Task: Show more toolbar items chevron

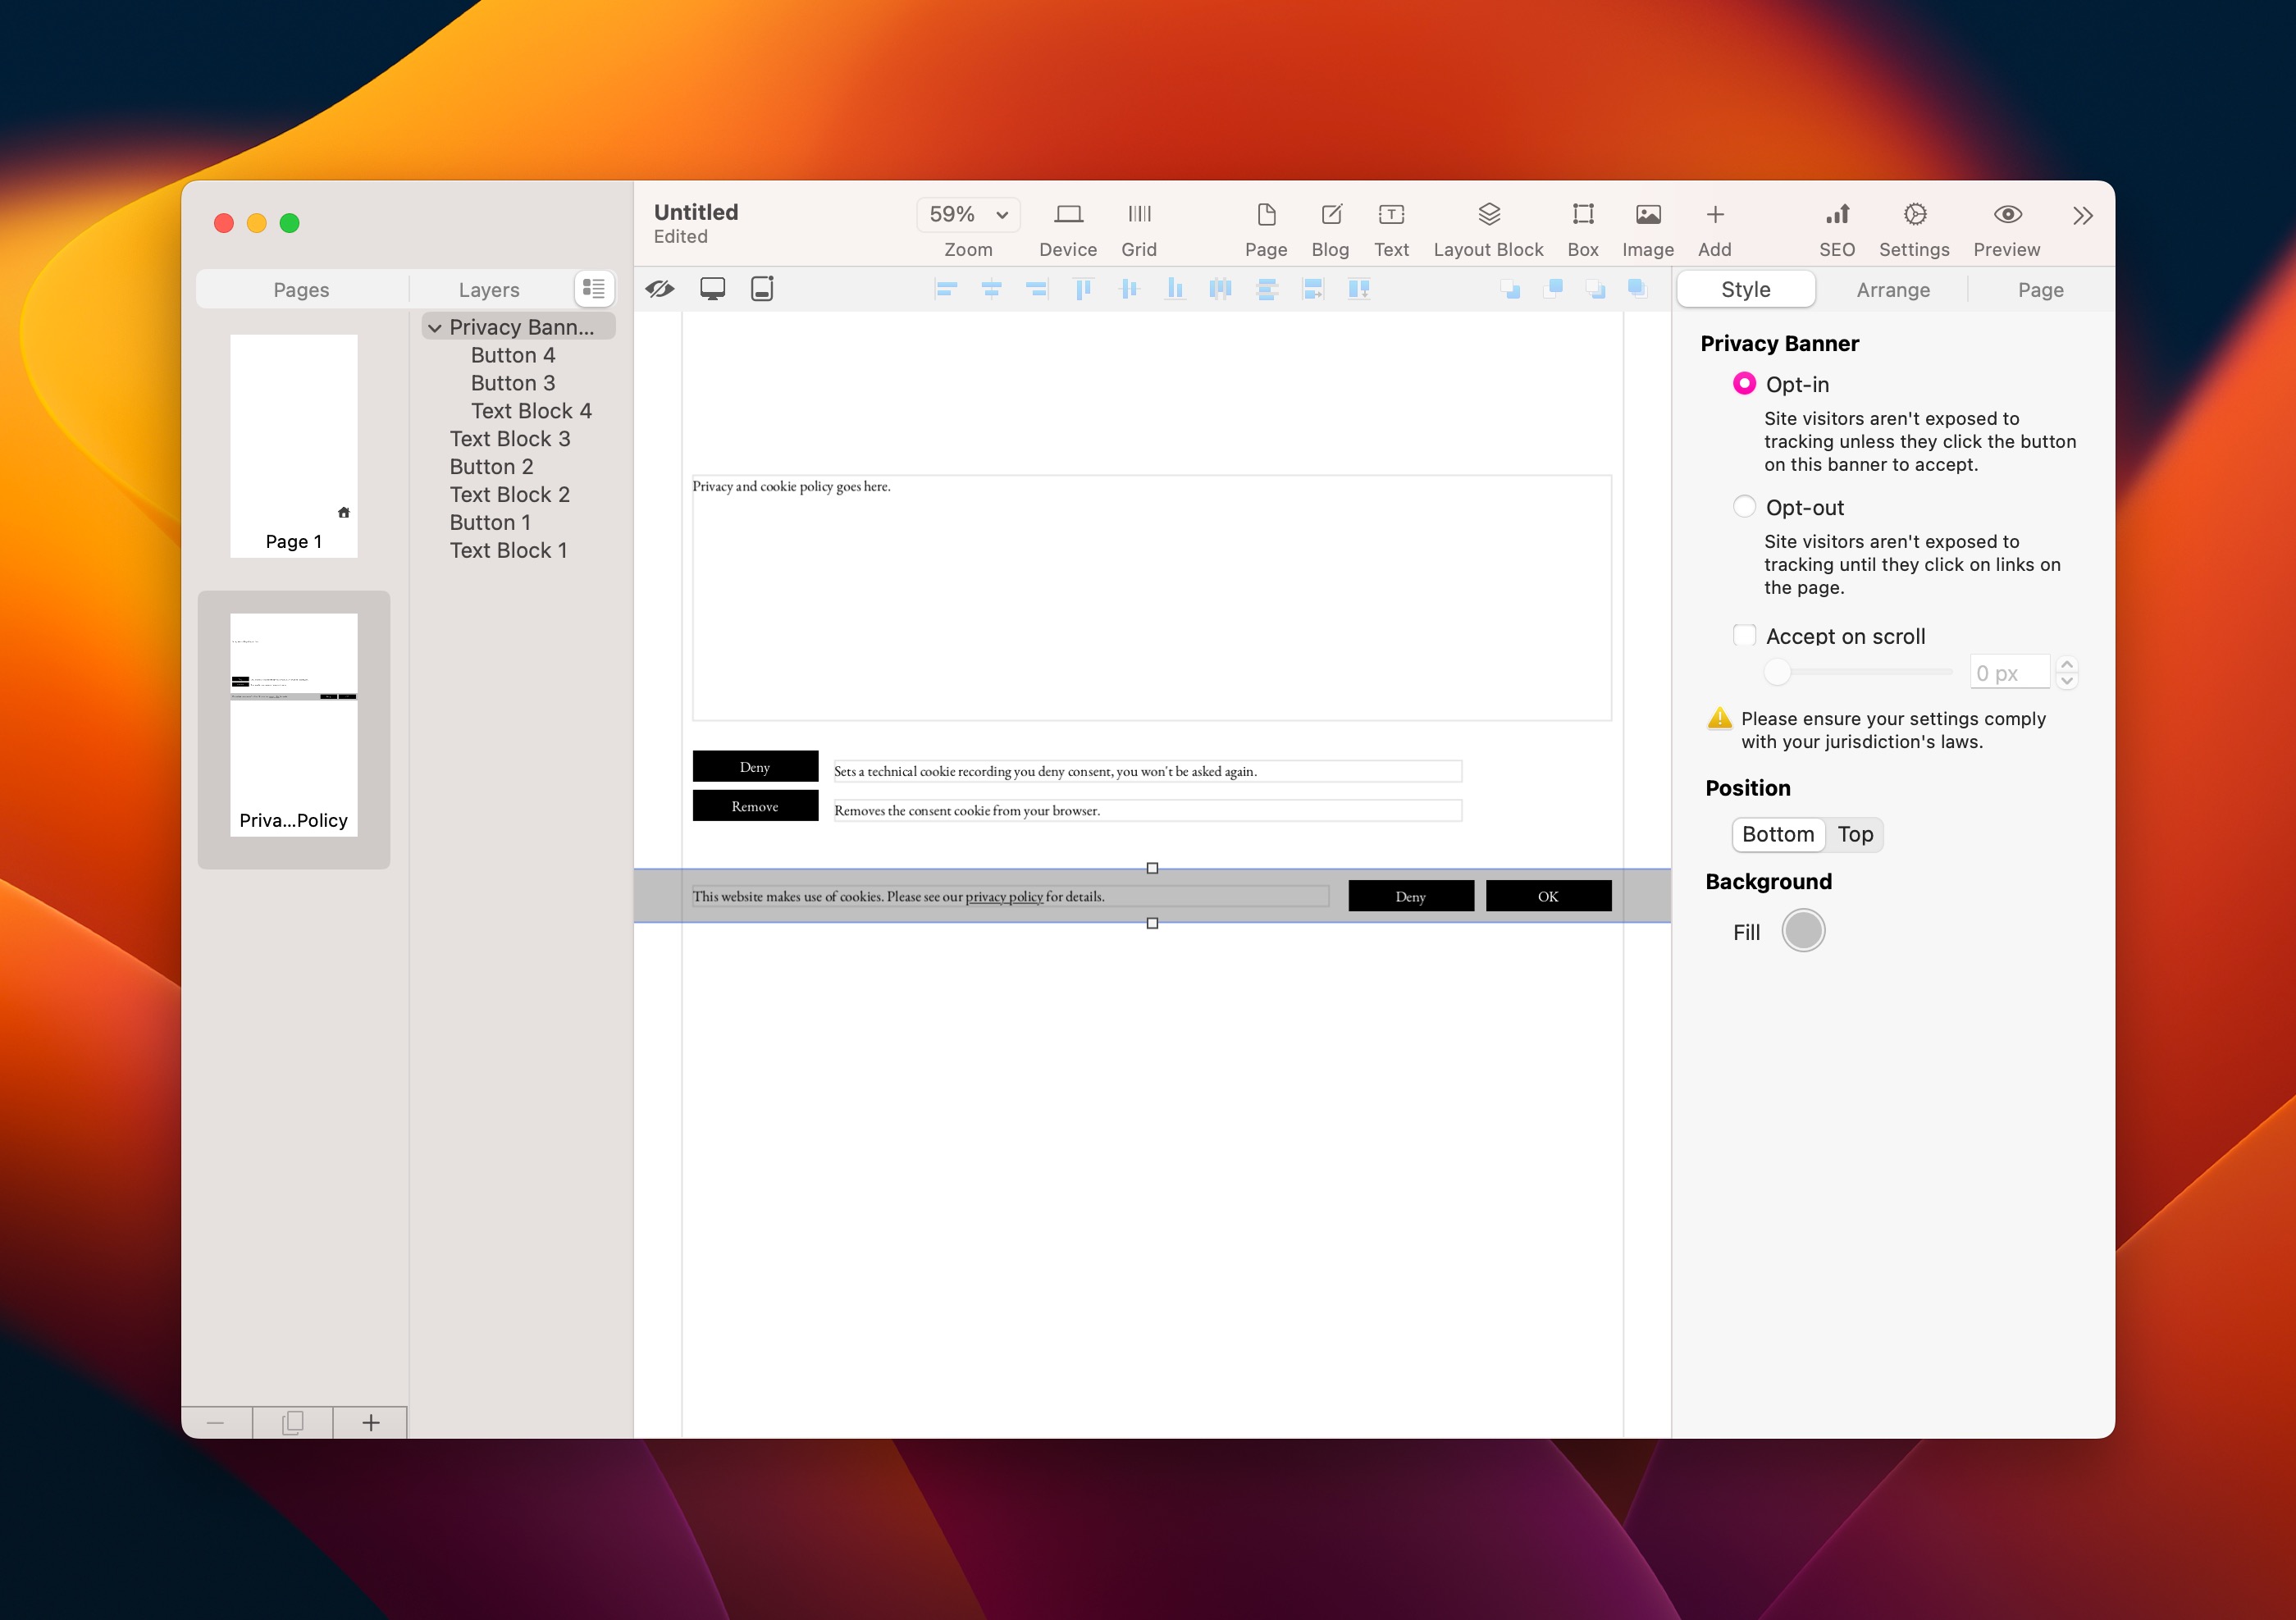Action: click(x=2082, y=216)
